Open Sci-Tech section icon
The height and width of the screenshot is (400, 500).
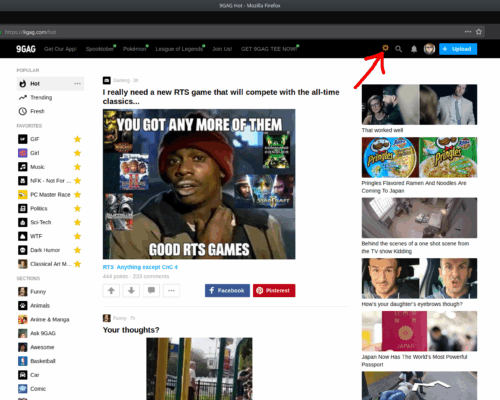point(22,222)
